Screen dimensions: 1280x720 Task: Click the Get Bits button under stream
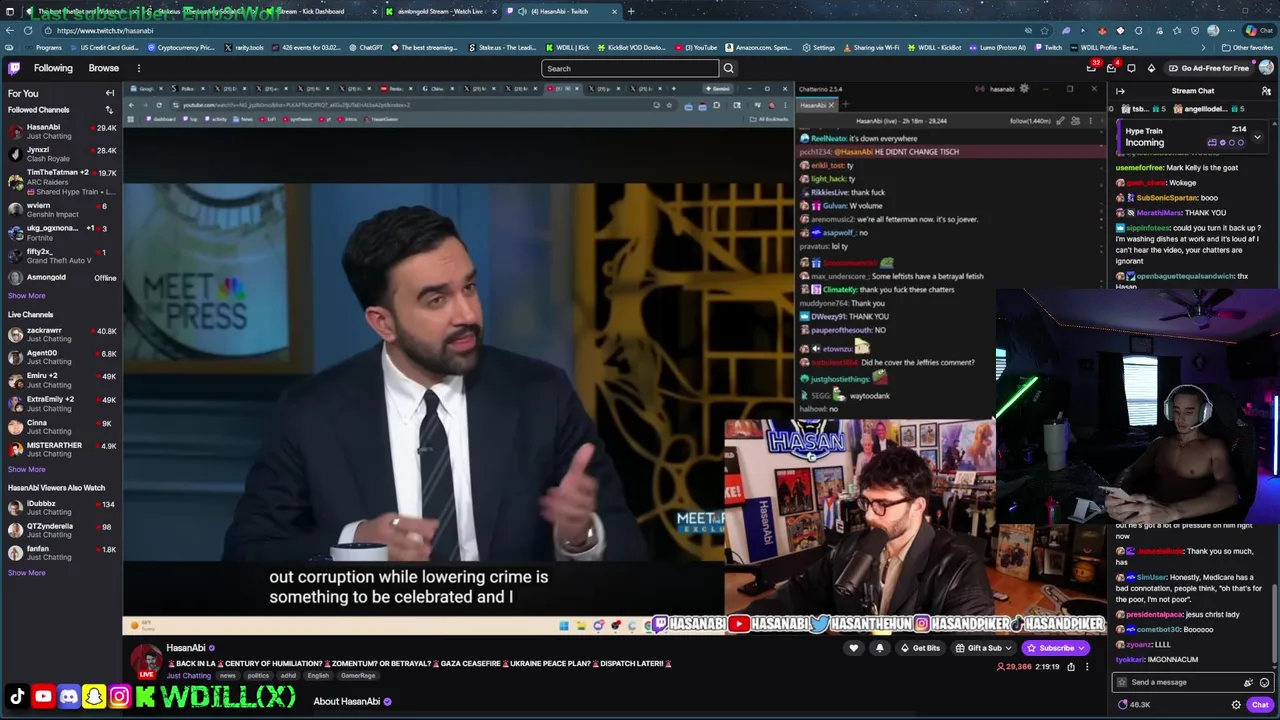pyautogui.click(x=920, y=648)
